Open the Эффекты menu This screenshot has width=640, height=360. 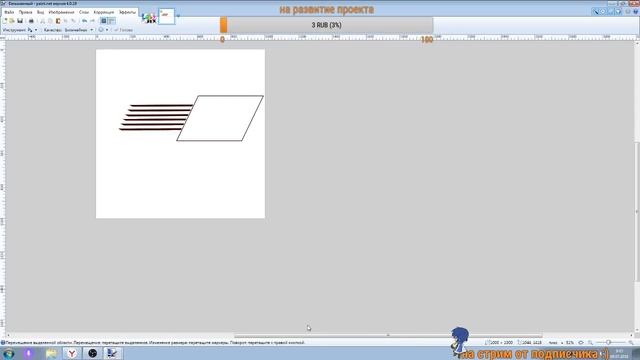click(127, 12)
